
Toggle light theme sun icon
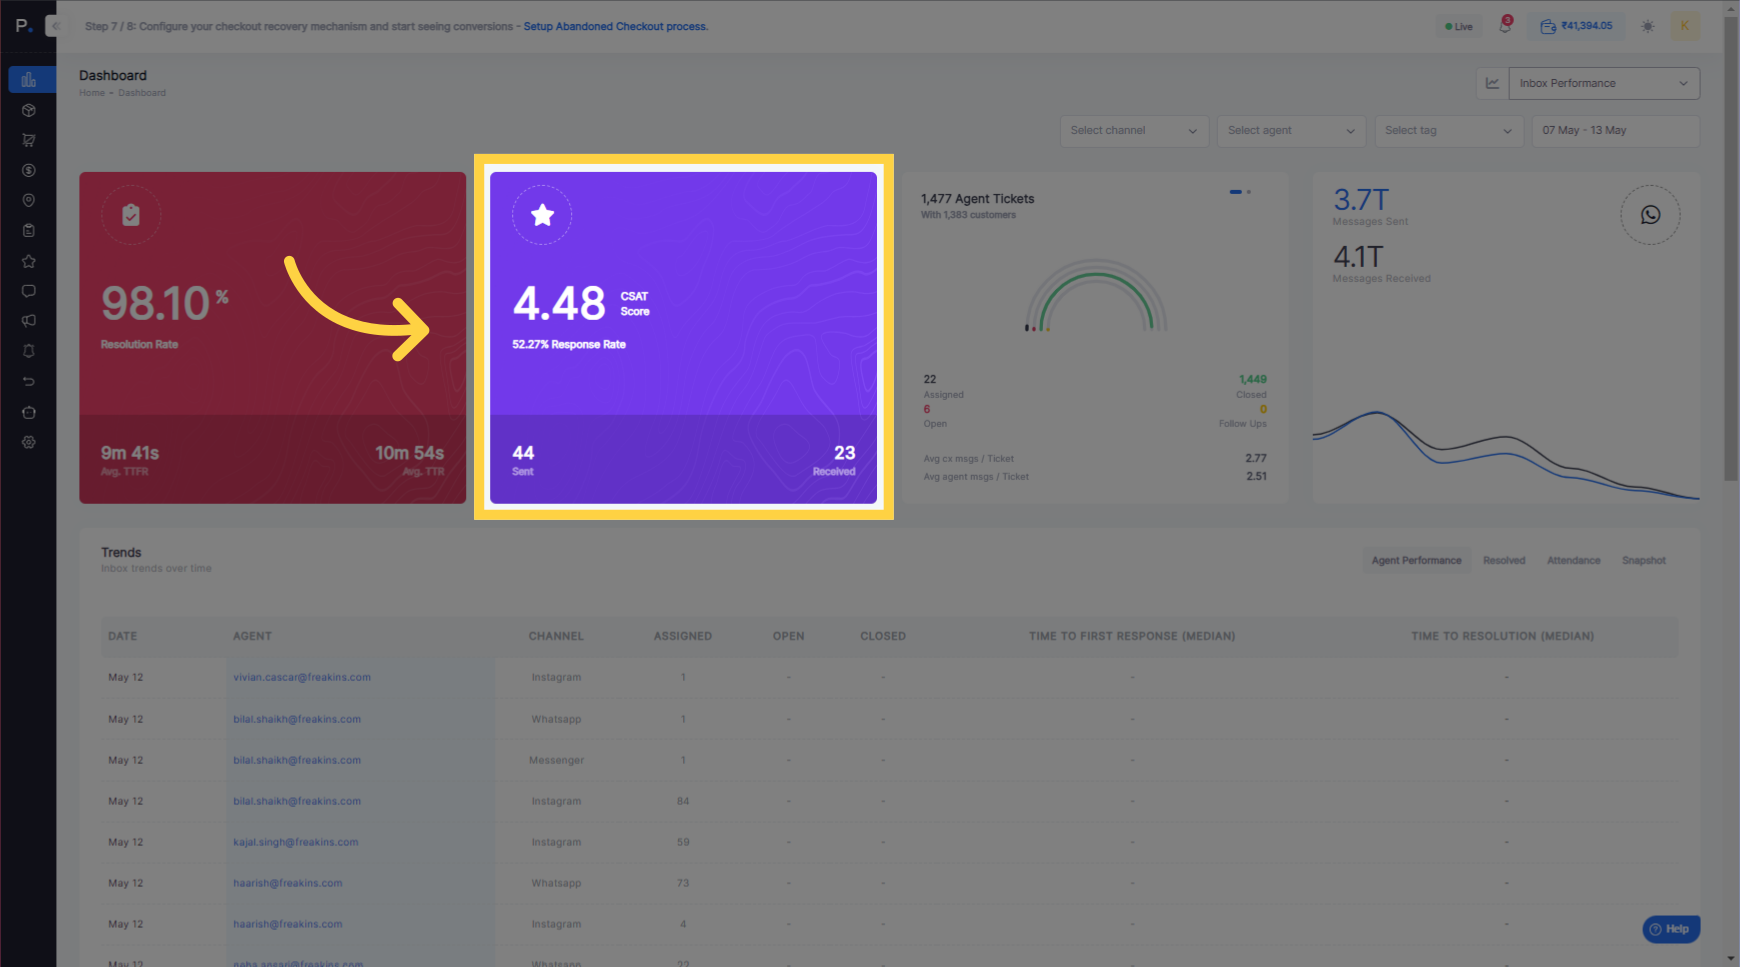tap(1647, 26)
